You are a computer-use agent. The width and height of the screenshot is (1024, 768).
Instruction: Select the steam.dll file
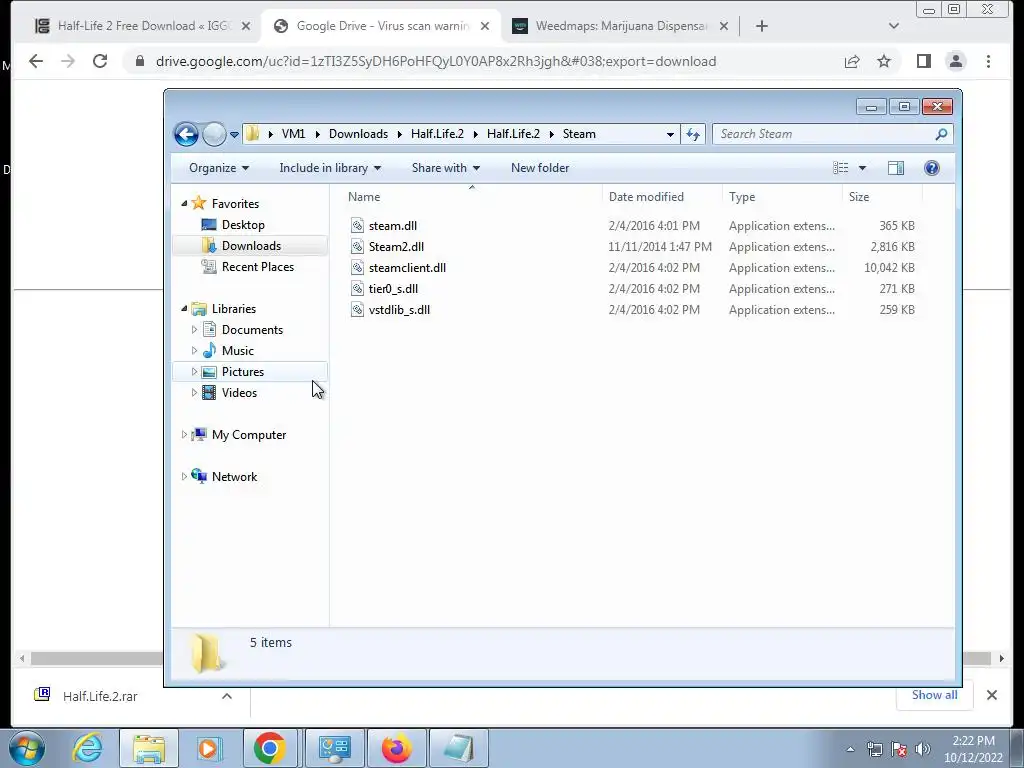click(392, 226)
